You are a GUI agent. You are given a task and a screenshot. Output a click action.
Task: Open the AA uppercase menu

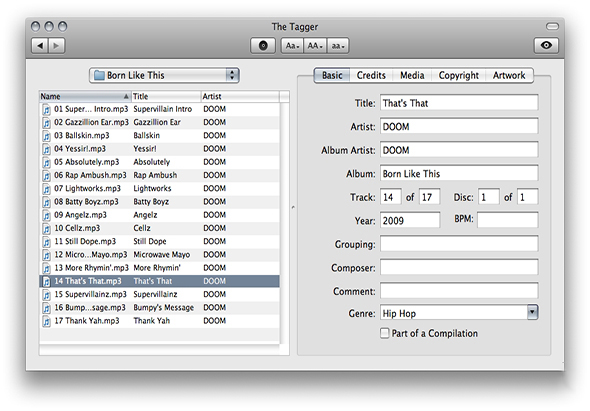pyautogui.click(x=315, y=46)
